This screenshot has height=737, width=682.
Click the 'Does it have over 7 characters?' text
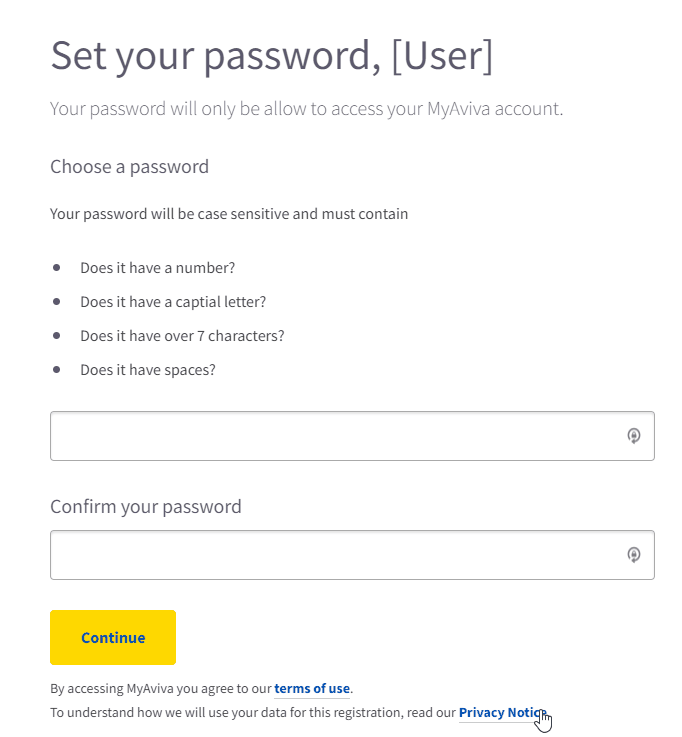tap(182, 336)
